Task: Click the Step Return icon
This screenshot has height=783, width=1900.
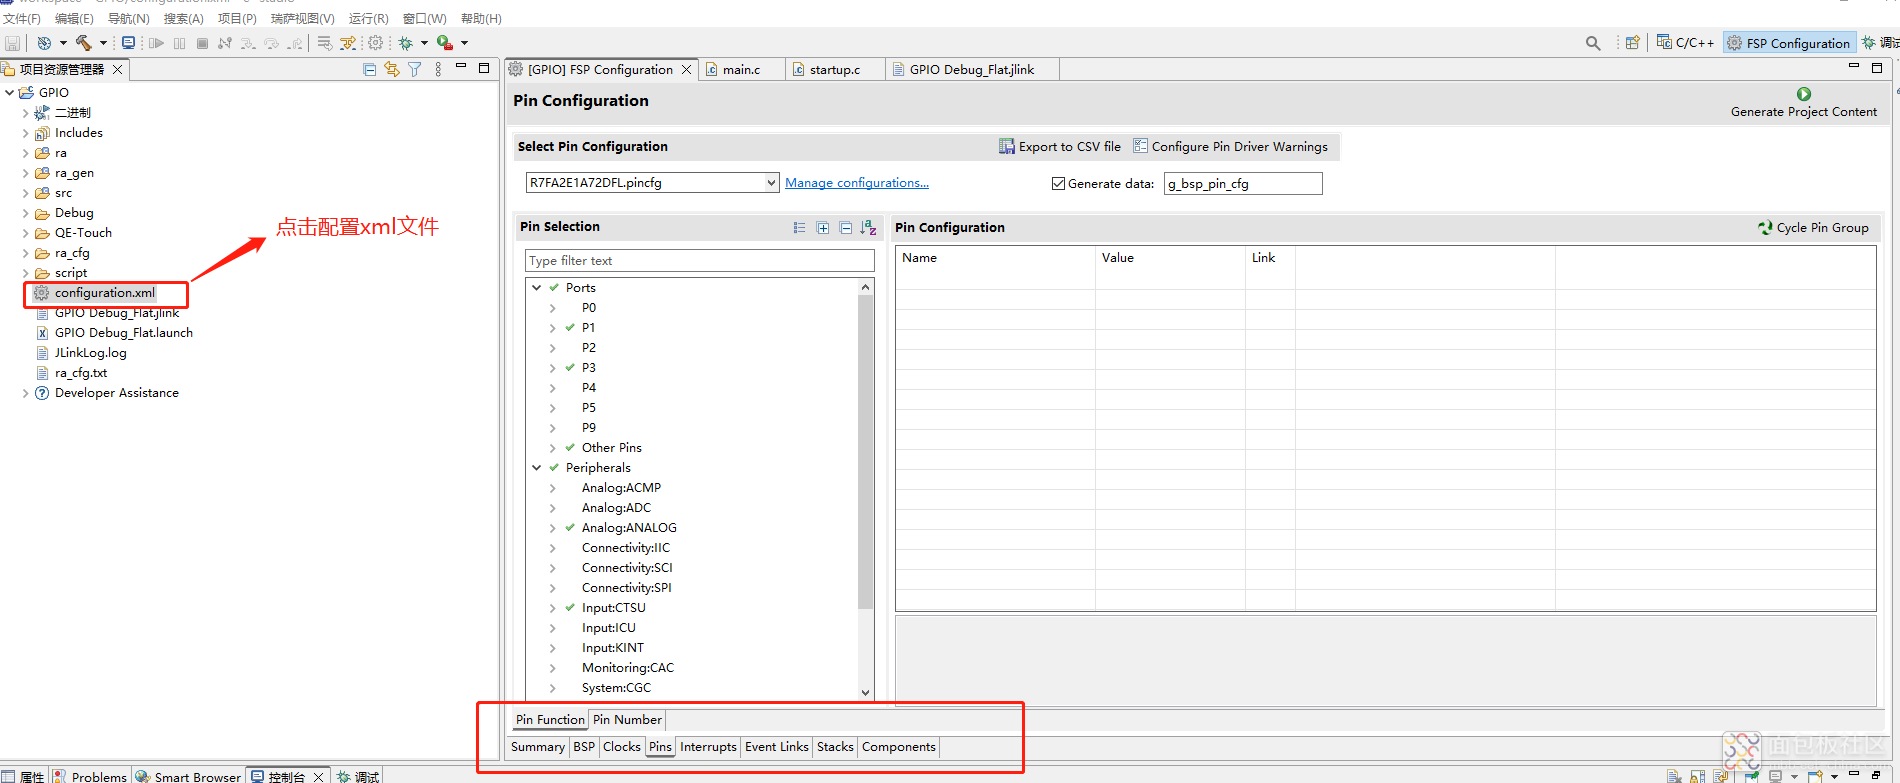Action: 295,43
